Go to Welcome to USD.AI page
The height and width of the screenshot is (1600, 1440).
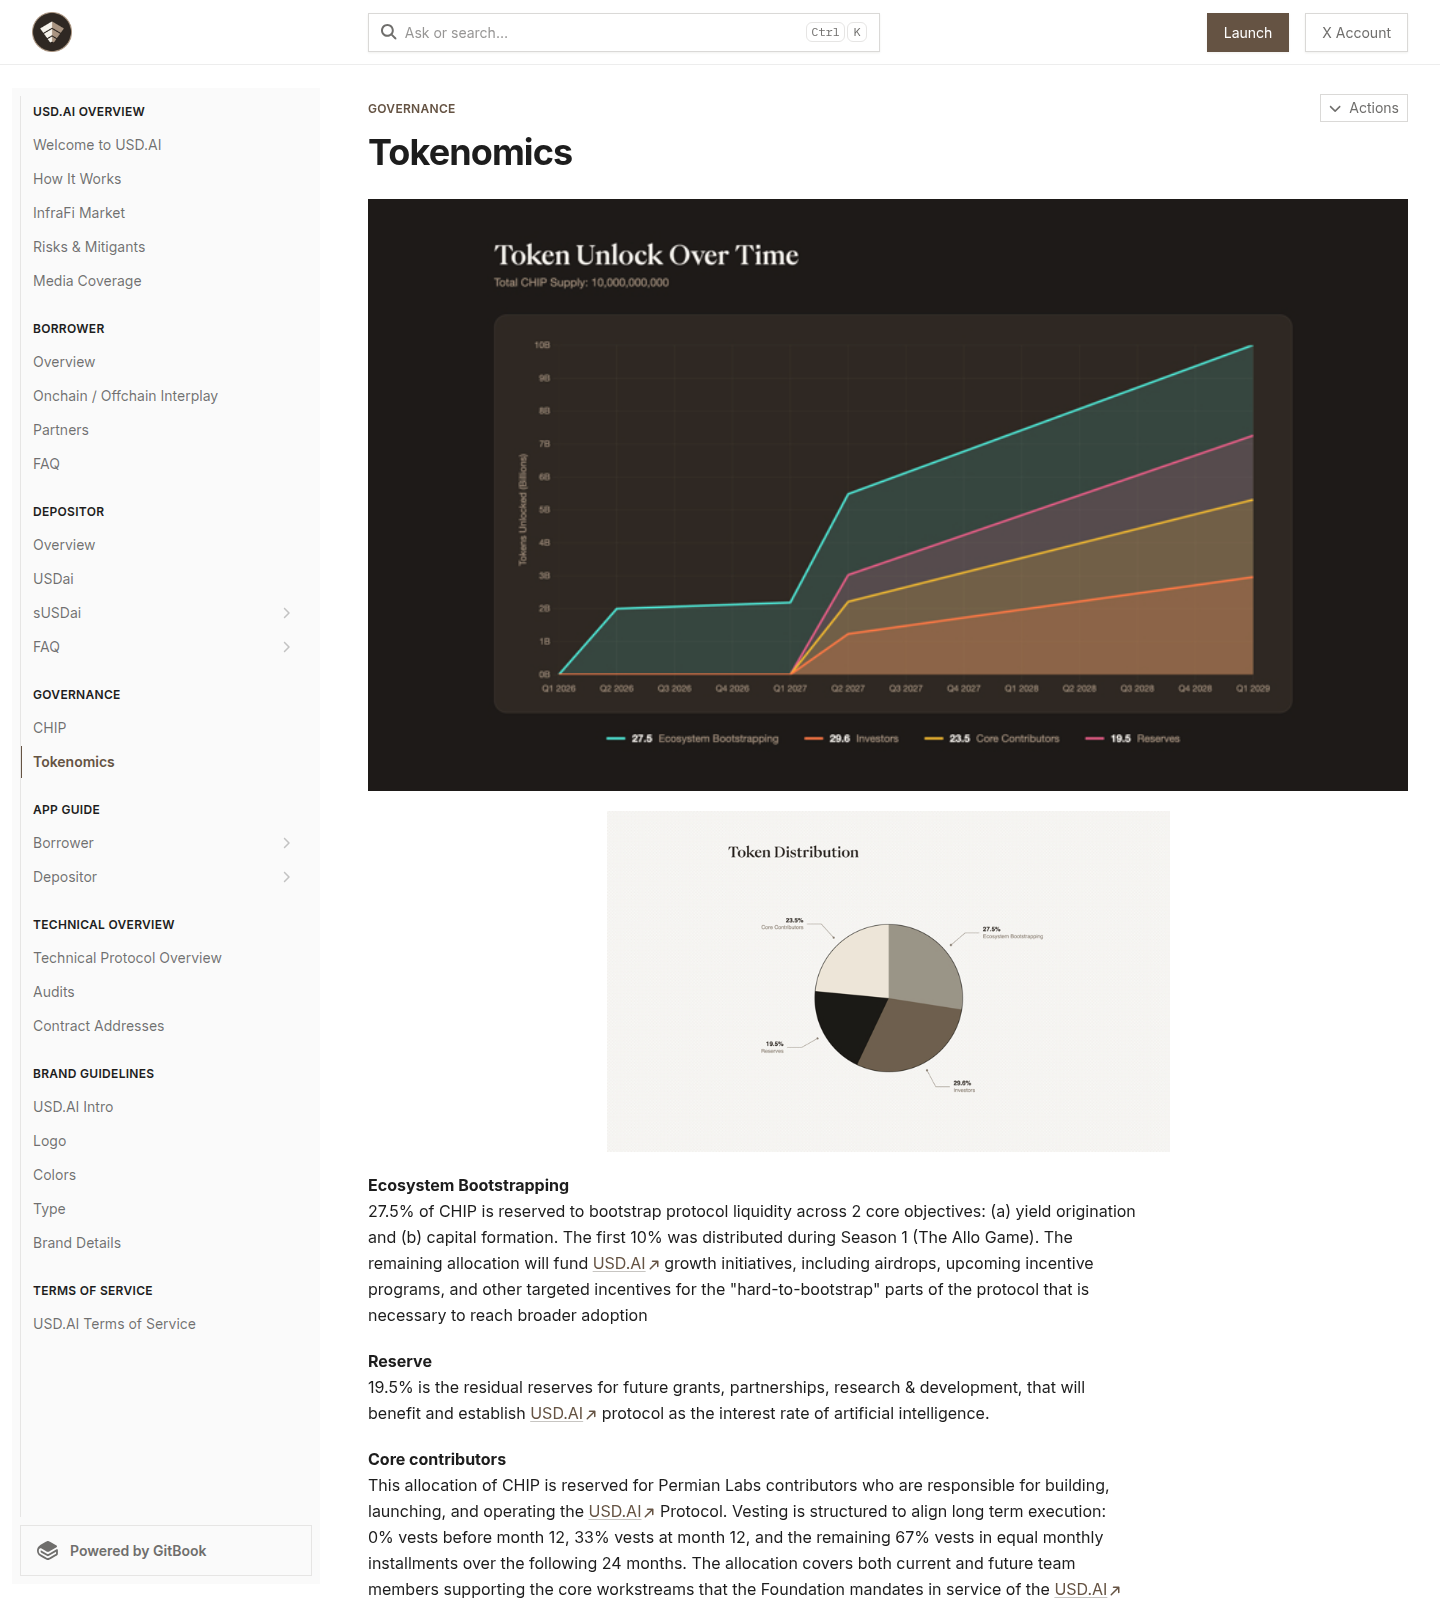(x=97, y=145)
